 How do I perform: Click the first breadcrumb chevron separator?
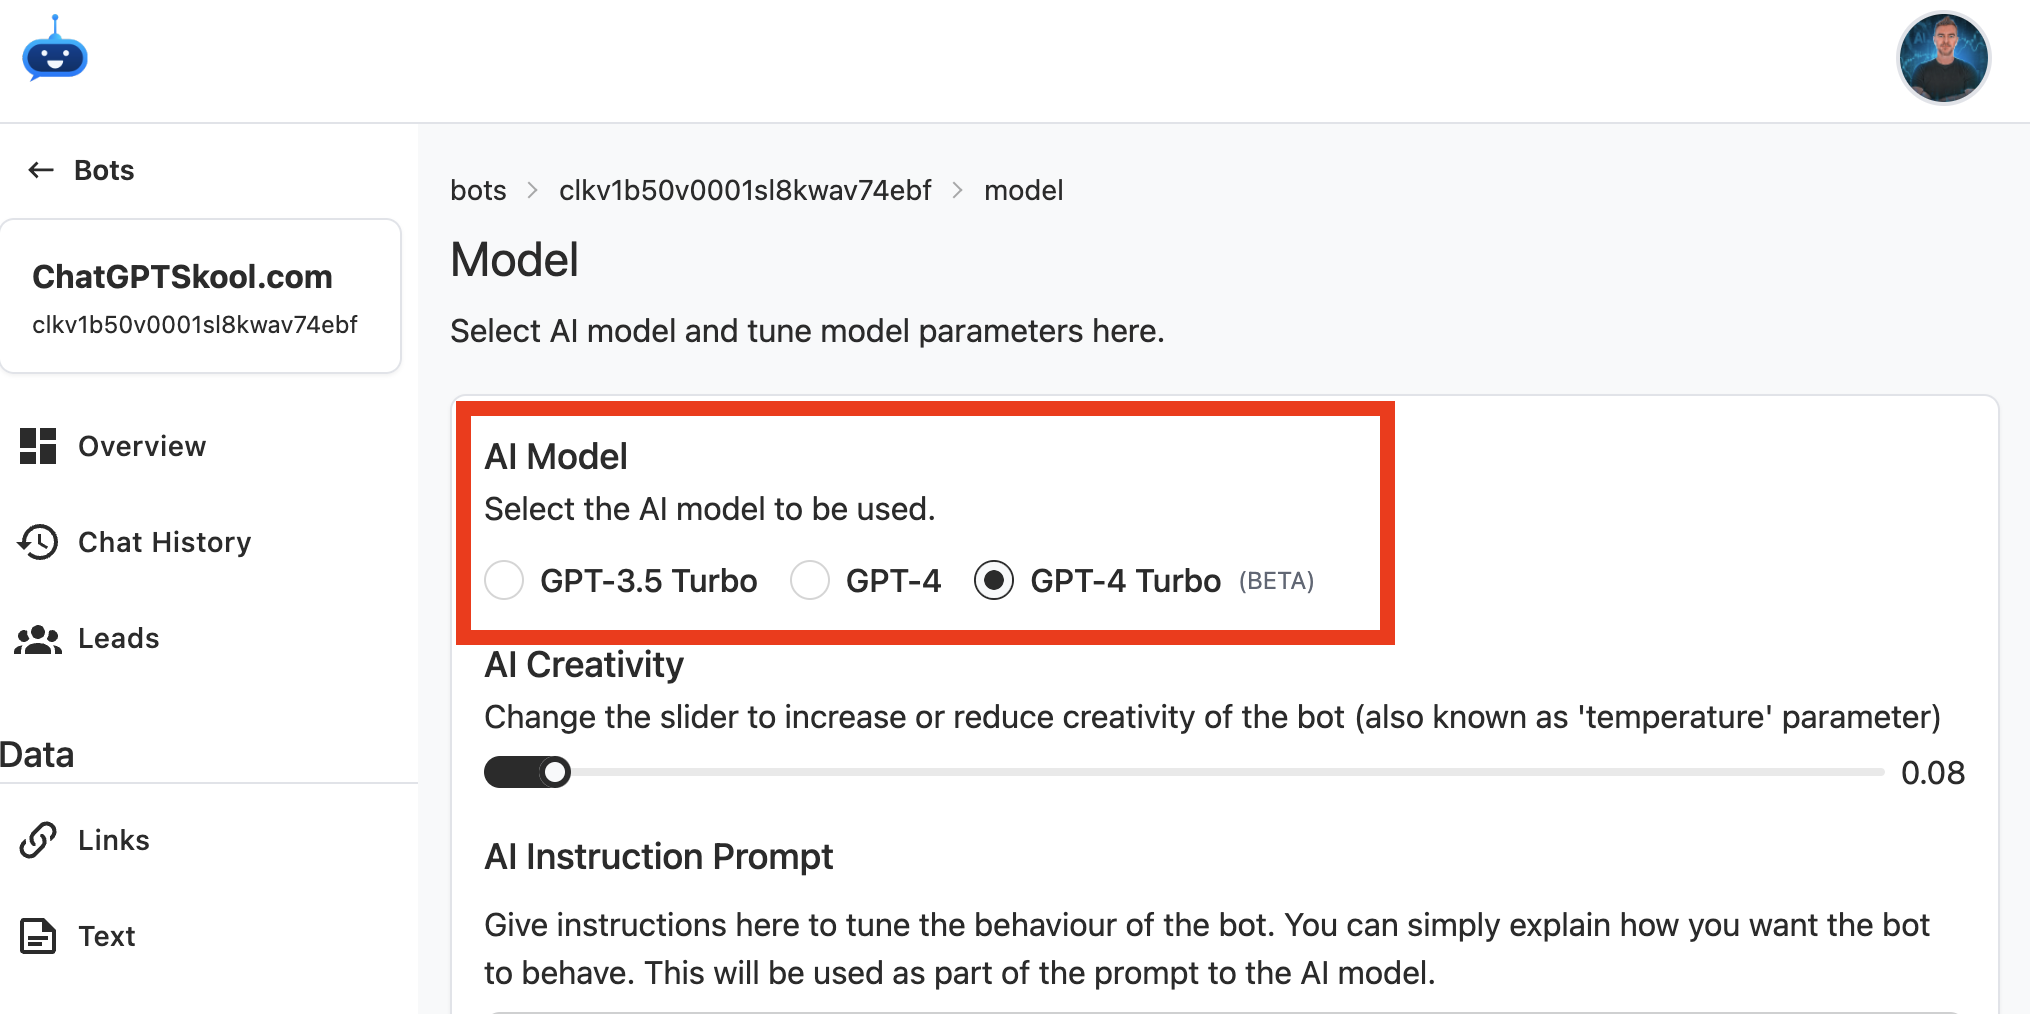pyautogui.click(x=533, y=190)
